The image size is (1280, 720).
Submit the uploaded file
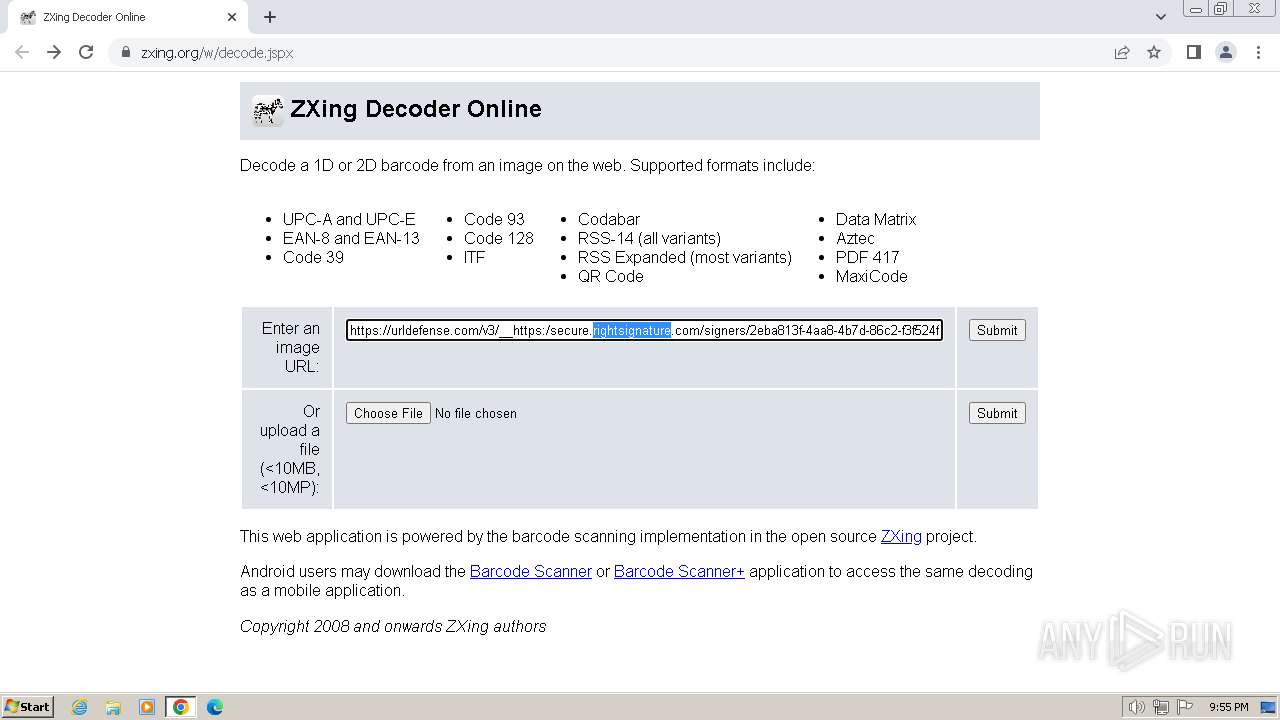(997, 413)
